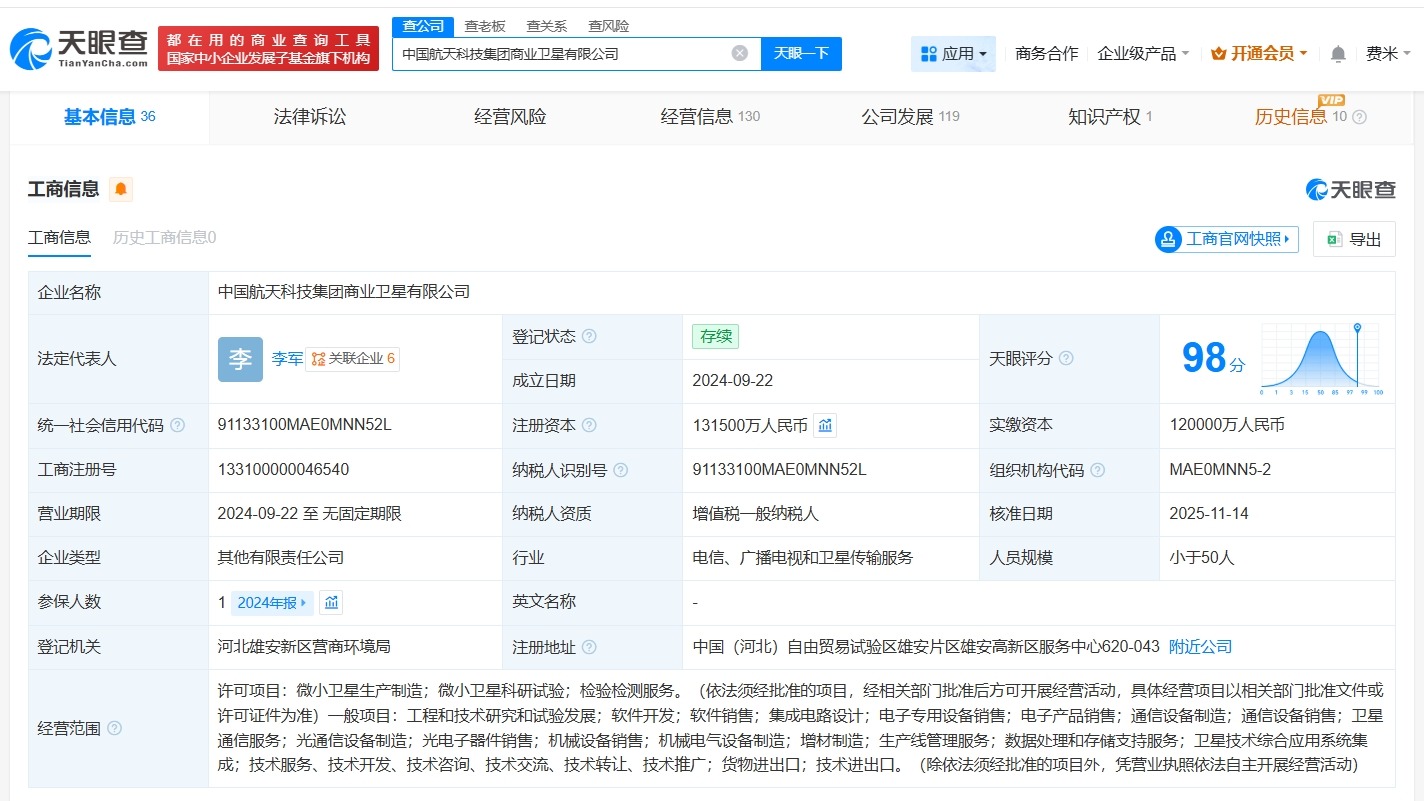Open the 费米 account dropdown

pos(1385,54)
